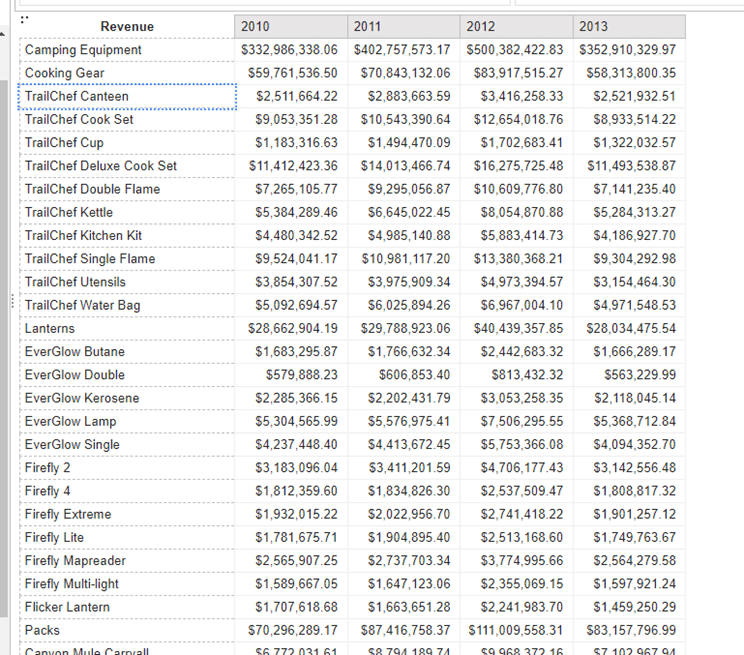Screen dimensions: 744x655
Task: Select the EverGlow Double row label
Action: (127, 375)
